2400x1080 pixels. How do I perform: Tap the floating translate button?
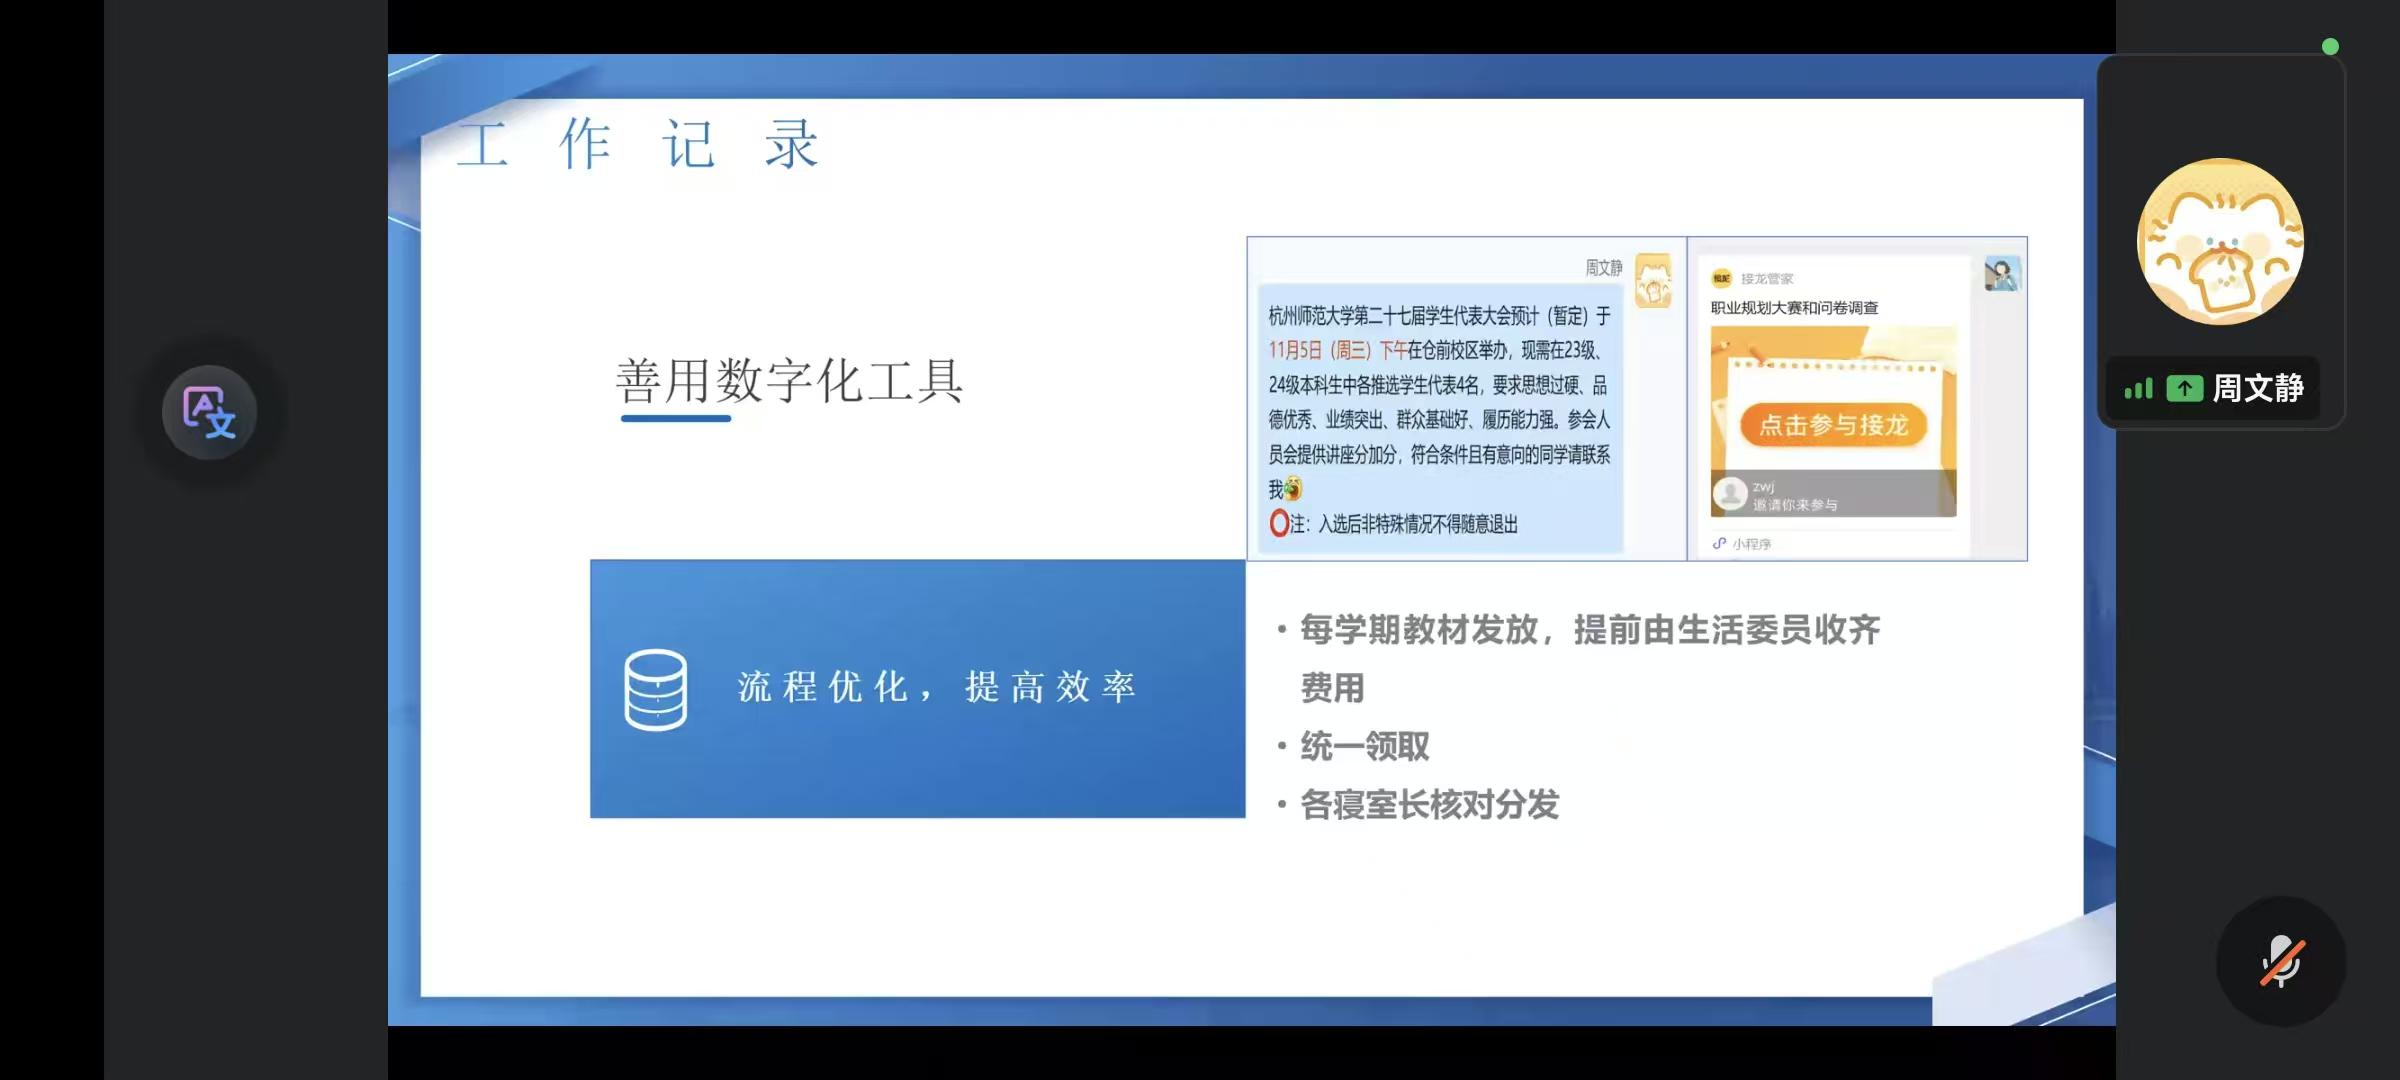pos(209,412)
